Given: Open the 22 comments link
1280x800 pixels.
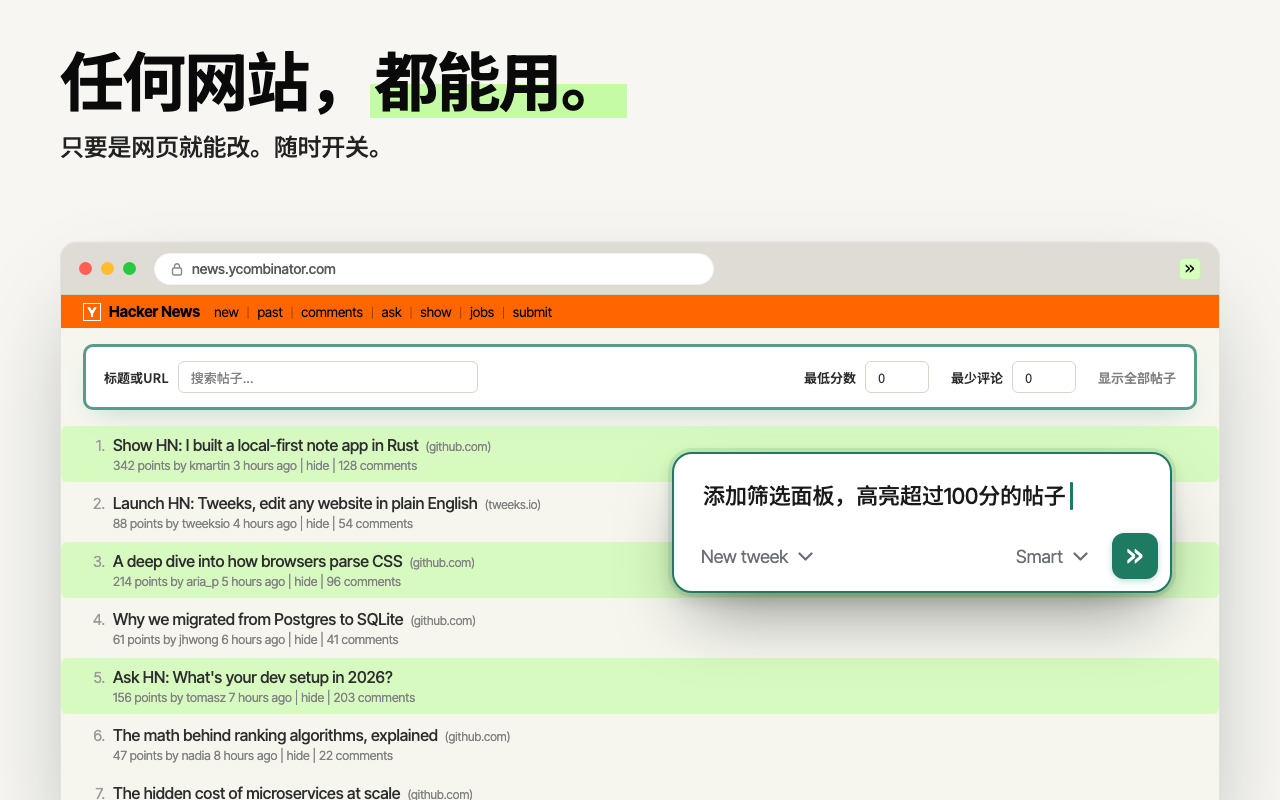Looking at the screenshot, I should click(x=356, y=756).
